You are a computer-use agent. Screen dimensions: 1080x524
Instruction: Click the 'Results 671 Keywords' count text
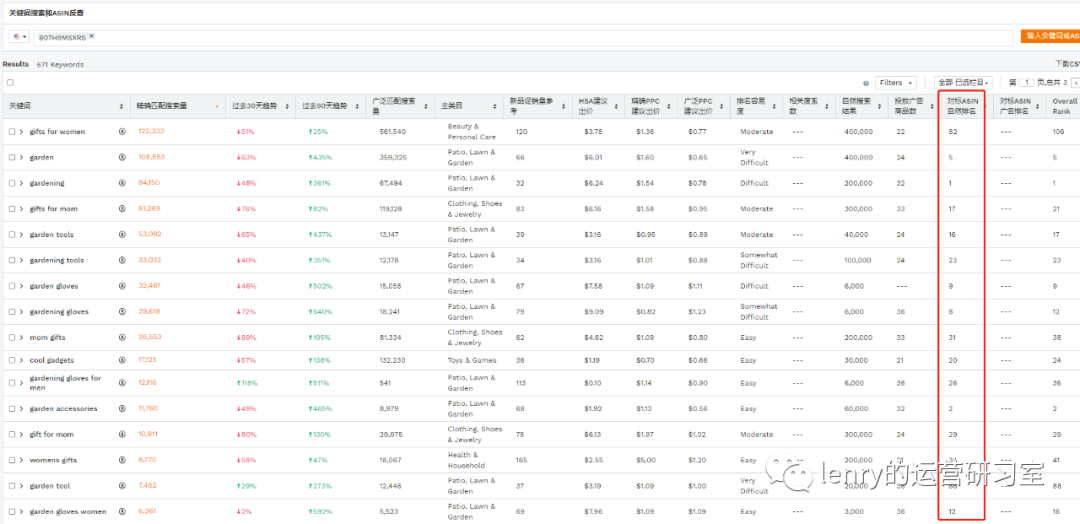pos(43,64)
